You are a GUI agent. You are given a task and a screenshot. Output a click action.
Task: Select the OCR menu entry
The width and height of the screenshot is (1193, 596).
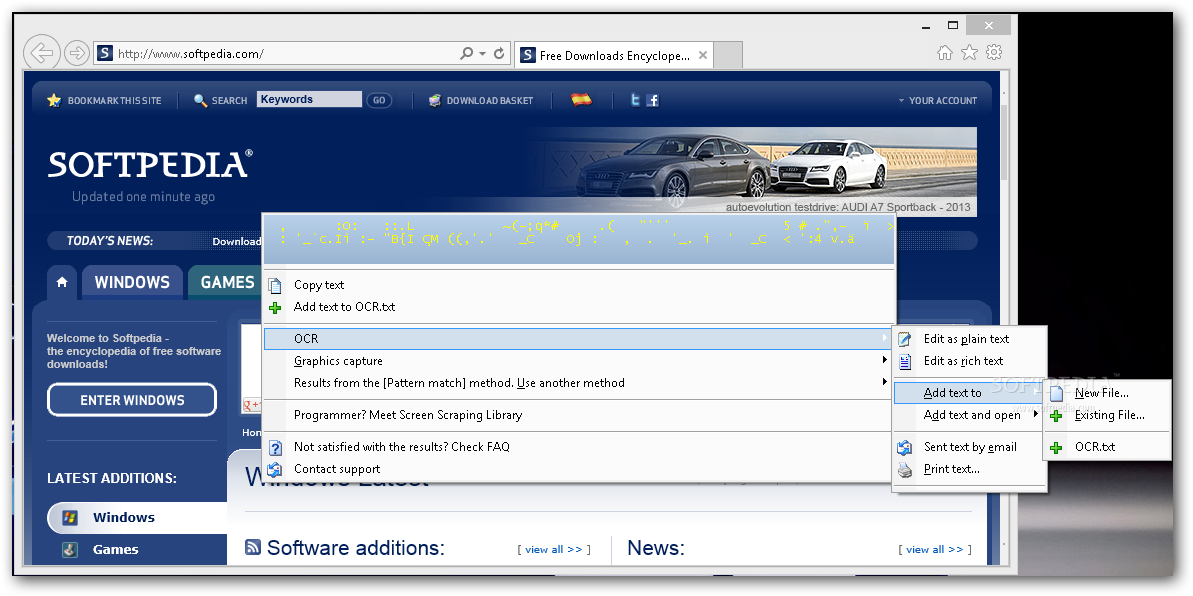[x=579, y=339]
